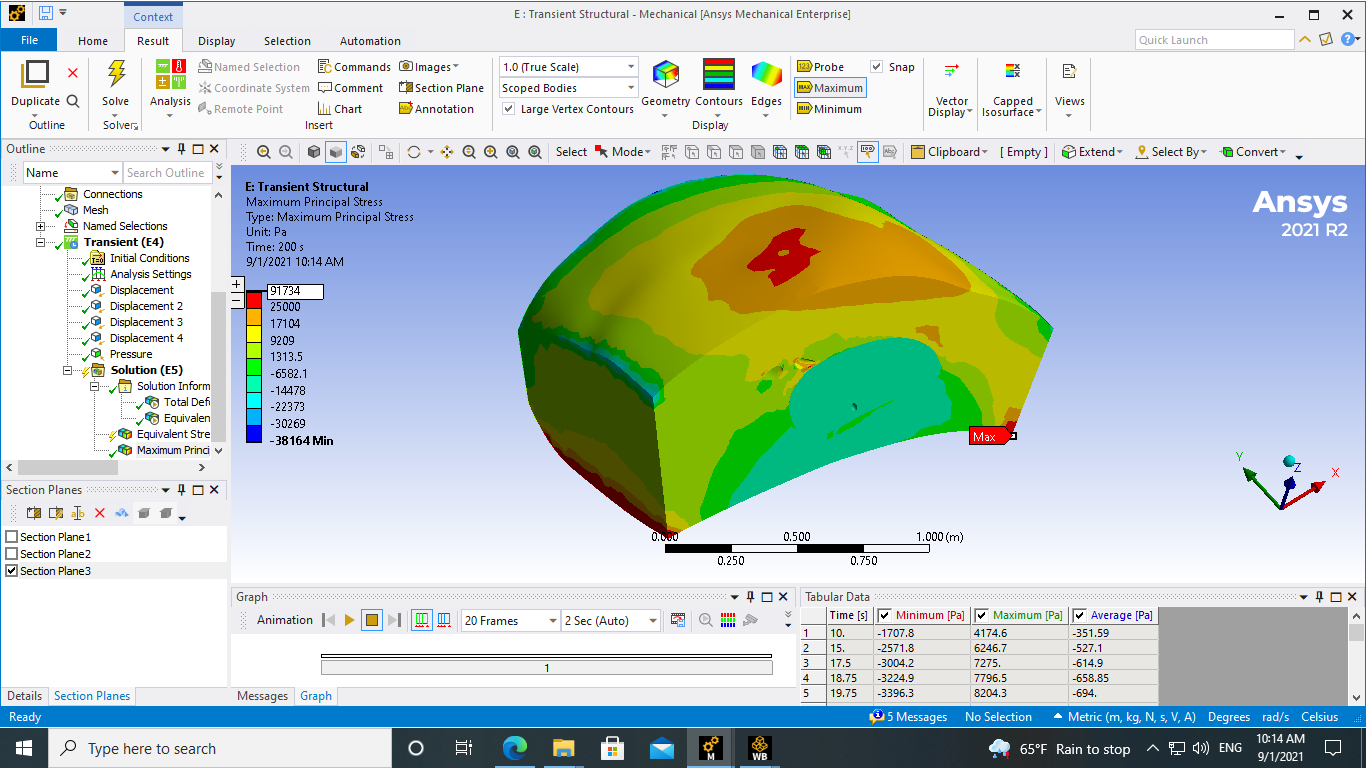The width and height of the screenshot is (1366, 768).
Task: Click the Edges display icon
Action: click(766, 76)
